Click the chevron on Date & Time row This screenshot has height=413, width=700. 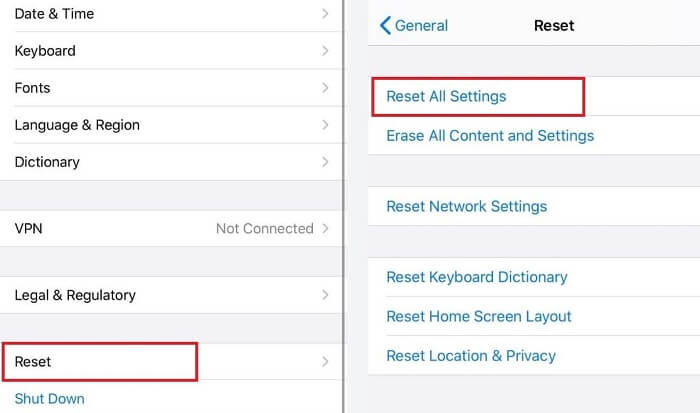325,14
